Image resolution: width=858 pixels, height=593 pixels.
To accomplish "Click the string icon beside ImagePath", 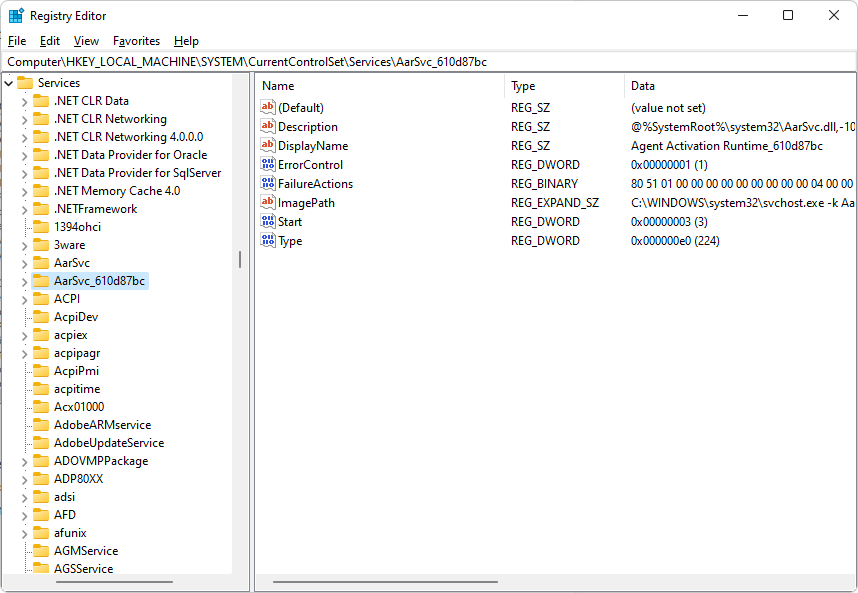I will tap(268, 202).
